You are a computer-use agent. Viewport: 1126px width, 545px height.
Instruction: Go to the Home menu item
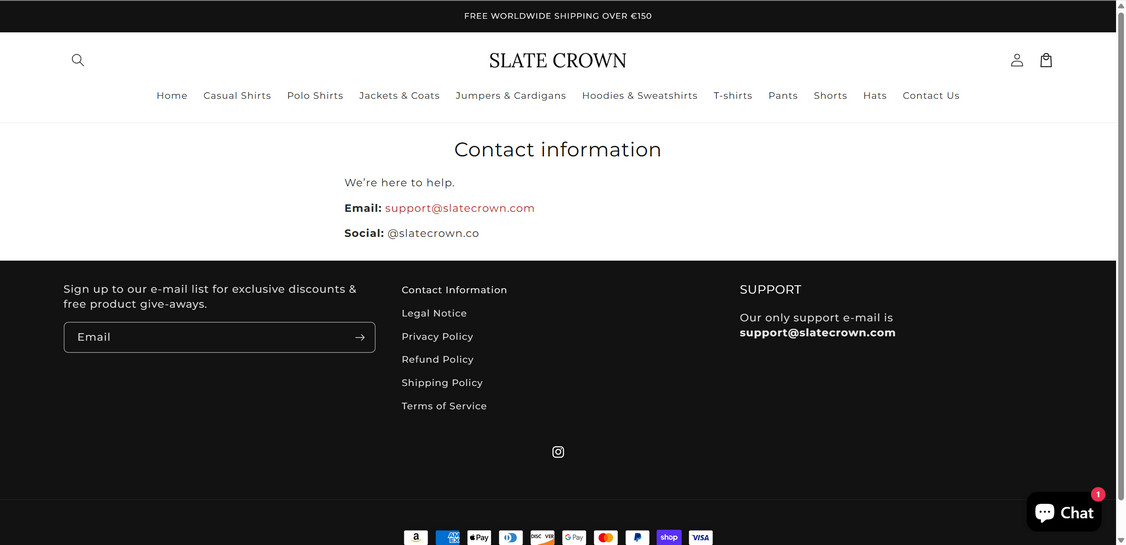tap(172, 96)
